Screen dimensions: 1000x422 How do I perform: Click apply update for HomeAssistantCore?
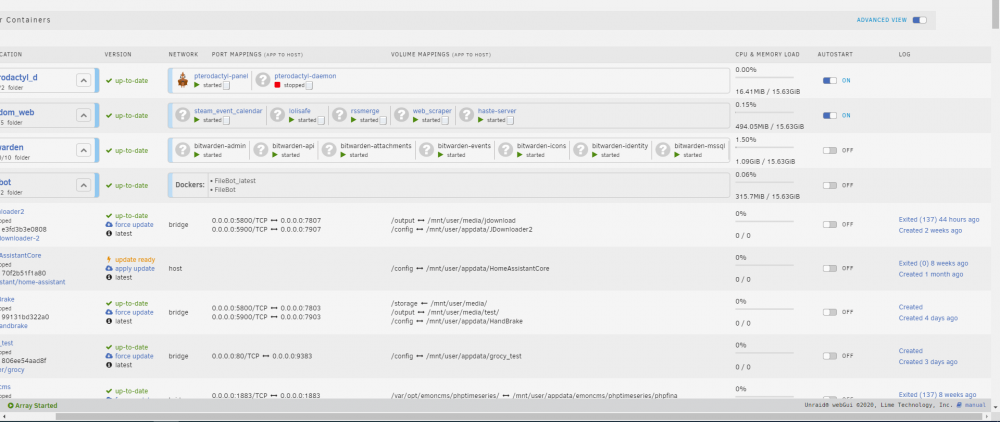135,268
